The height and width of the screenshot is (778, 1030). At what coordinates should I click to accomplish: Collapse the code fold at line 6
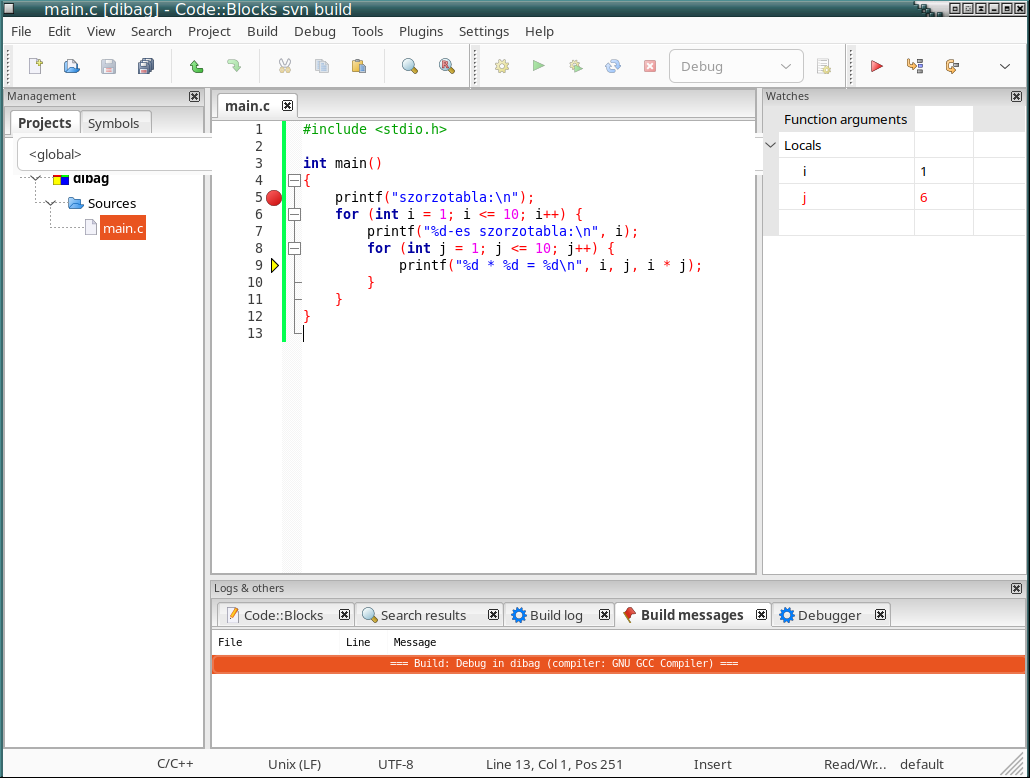294,214
